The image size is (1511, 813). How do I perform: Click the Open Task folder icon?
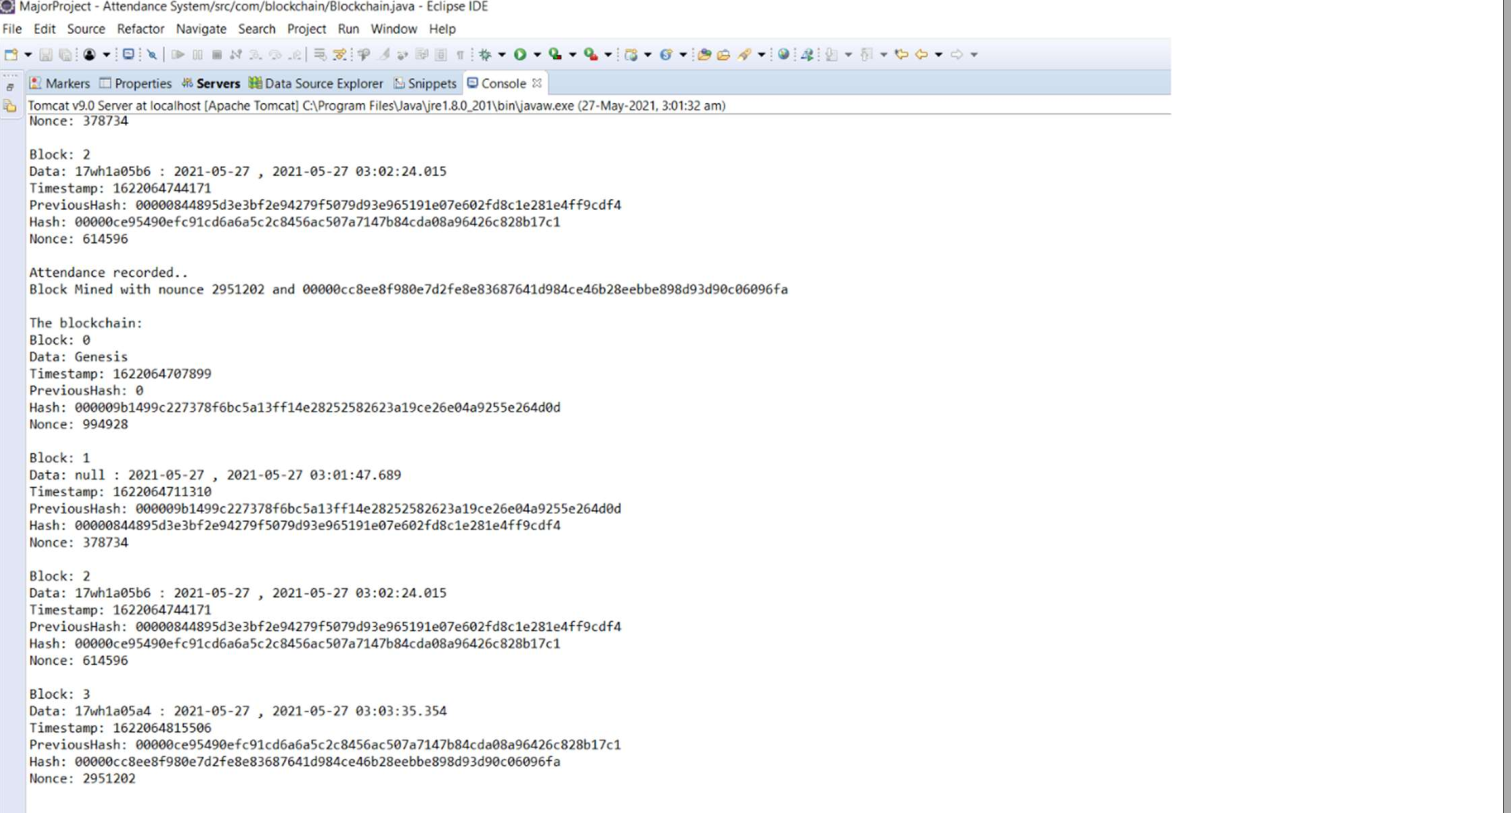click(724, 54)
